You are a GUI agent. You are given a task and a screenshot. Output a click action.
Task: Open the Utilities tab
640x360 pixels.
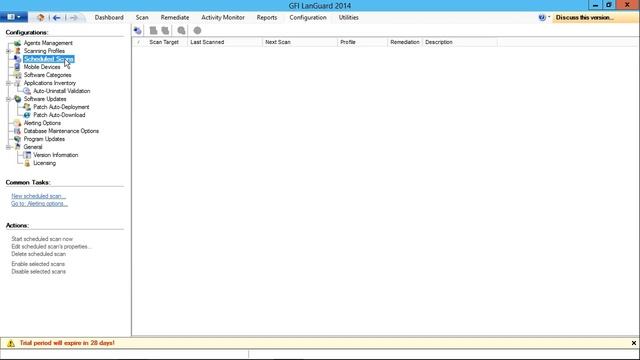[x=349, y=18]
